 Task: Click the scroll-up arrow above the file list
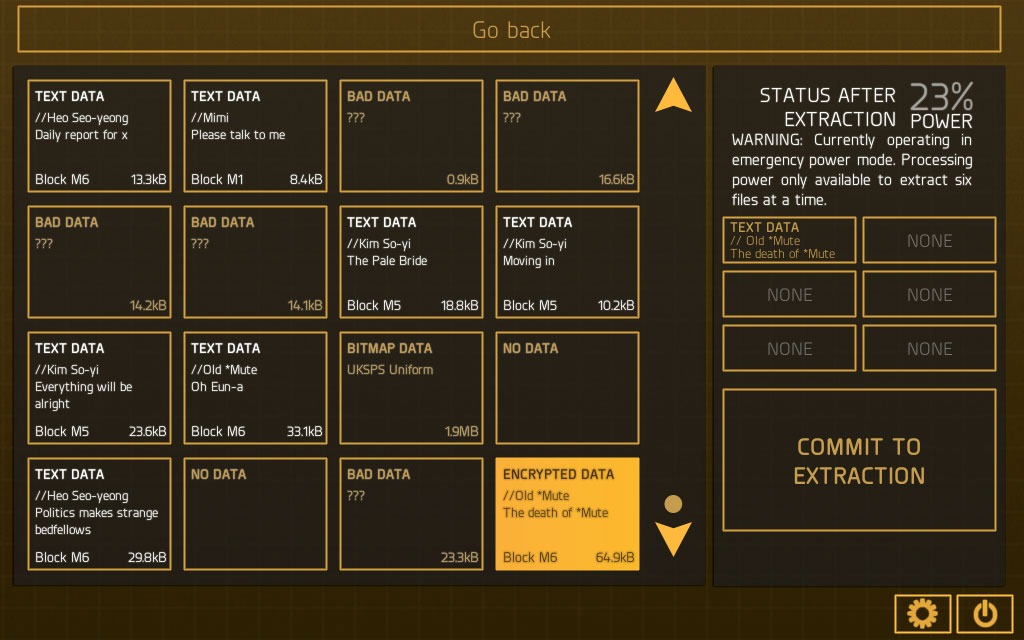click(675, 95)
